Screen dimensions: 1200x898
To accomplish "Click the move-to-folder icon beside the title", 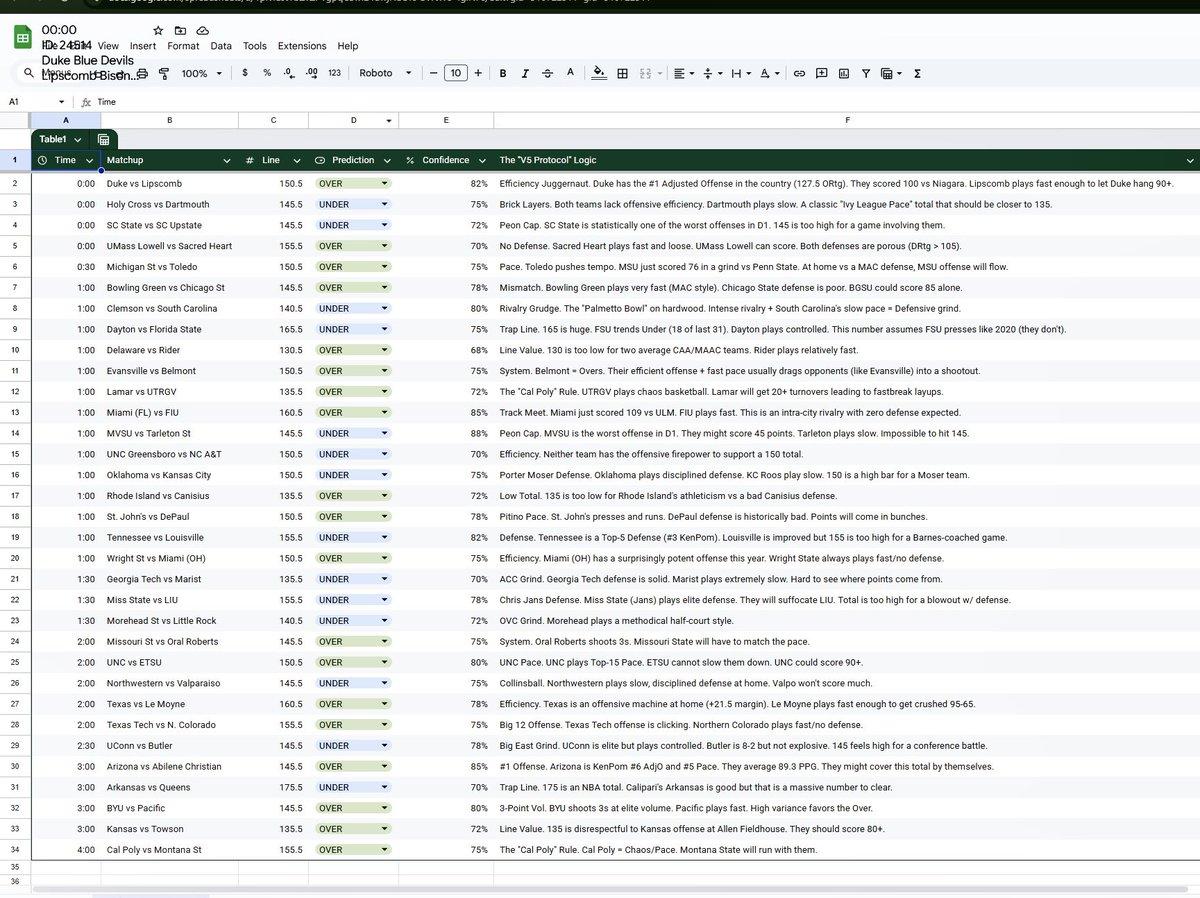I will [180, 31].
